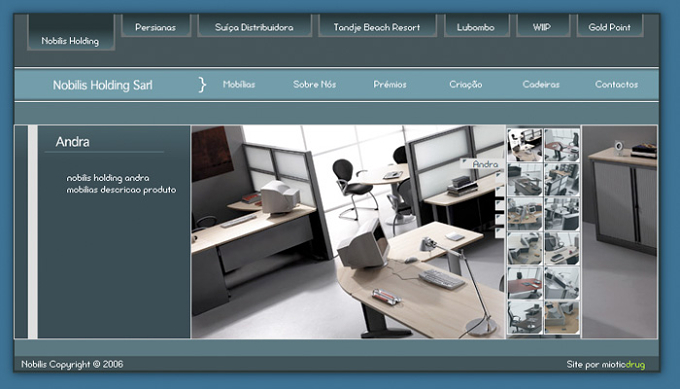Open the Cadeiras menu item
This screenshot has width=680, height=389.
pos(541,85)
